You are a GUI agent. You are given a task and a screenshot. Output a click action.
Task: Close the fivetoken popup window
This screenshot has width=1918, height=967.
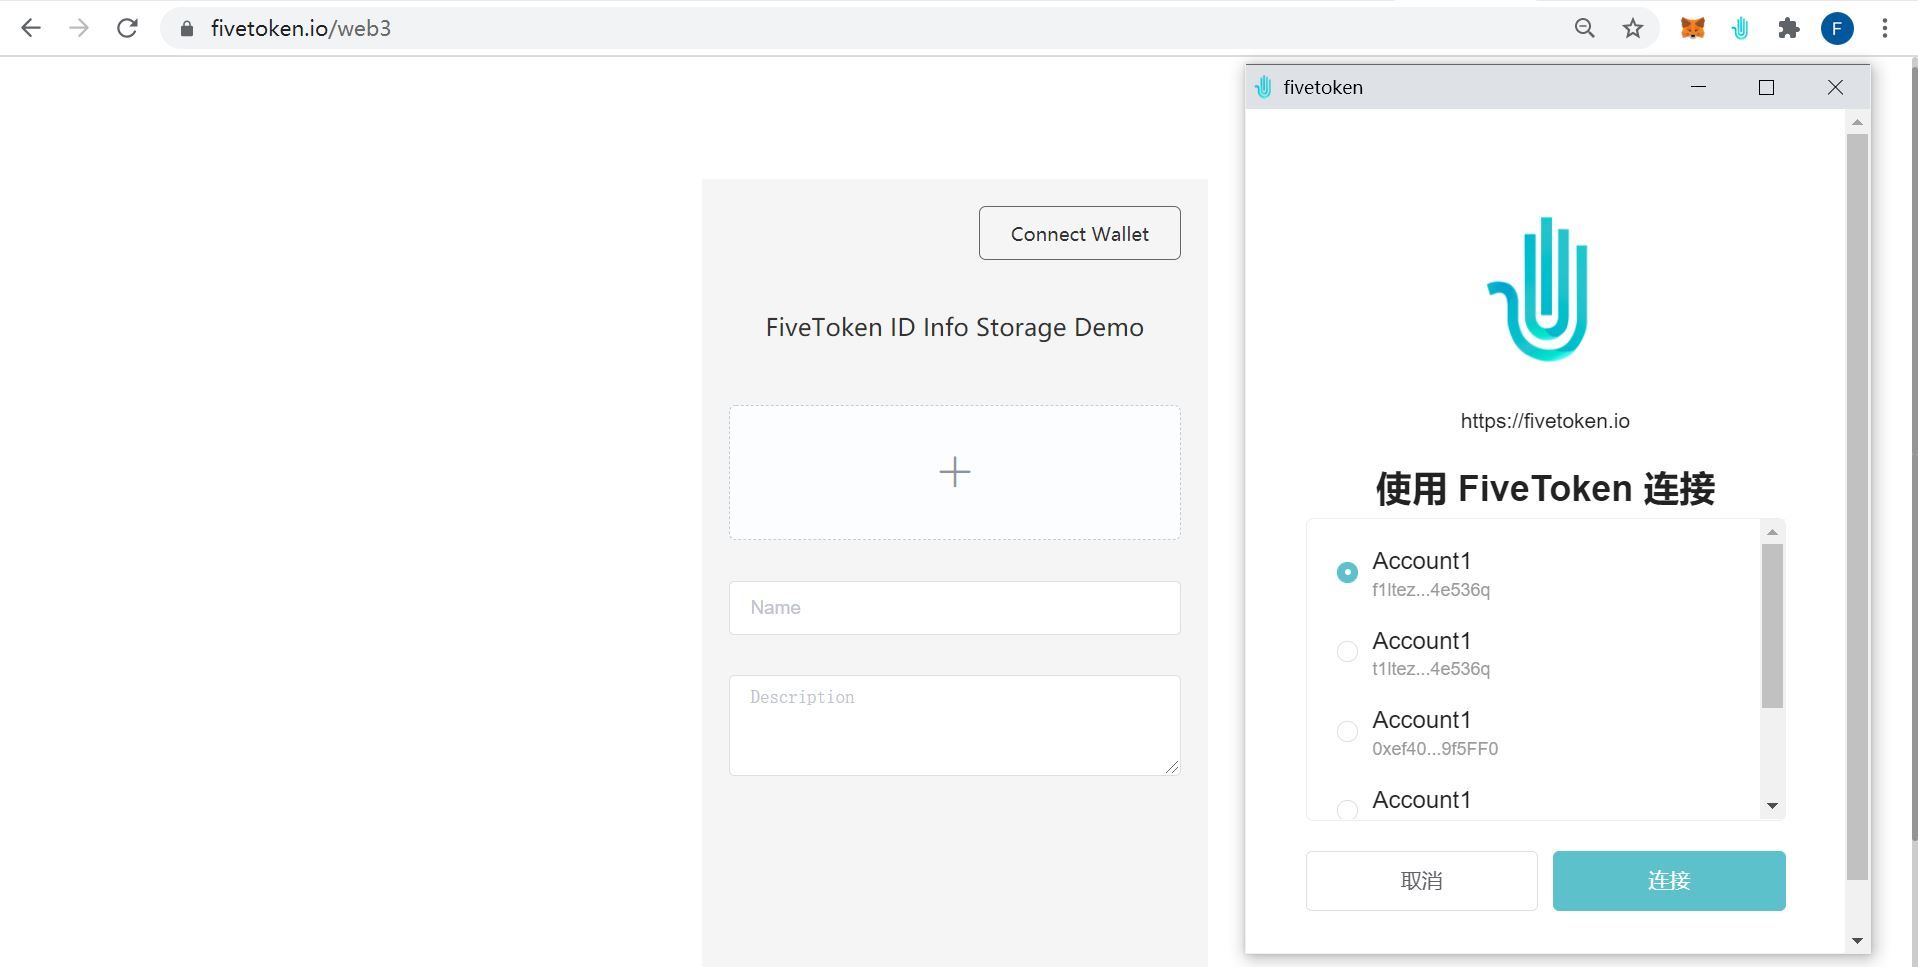(1835, 87)
